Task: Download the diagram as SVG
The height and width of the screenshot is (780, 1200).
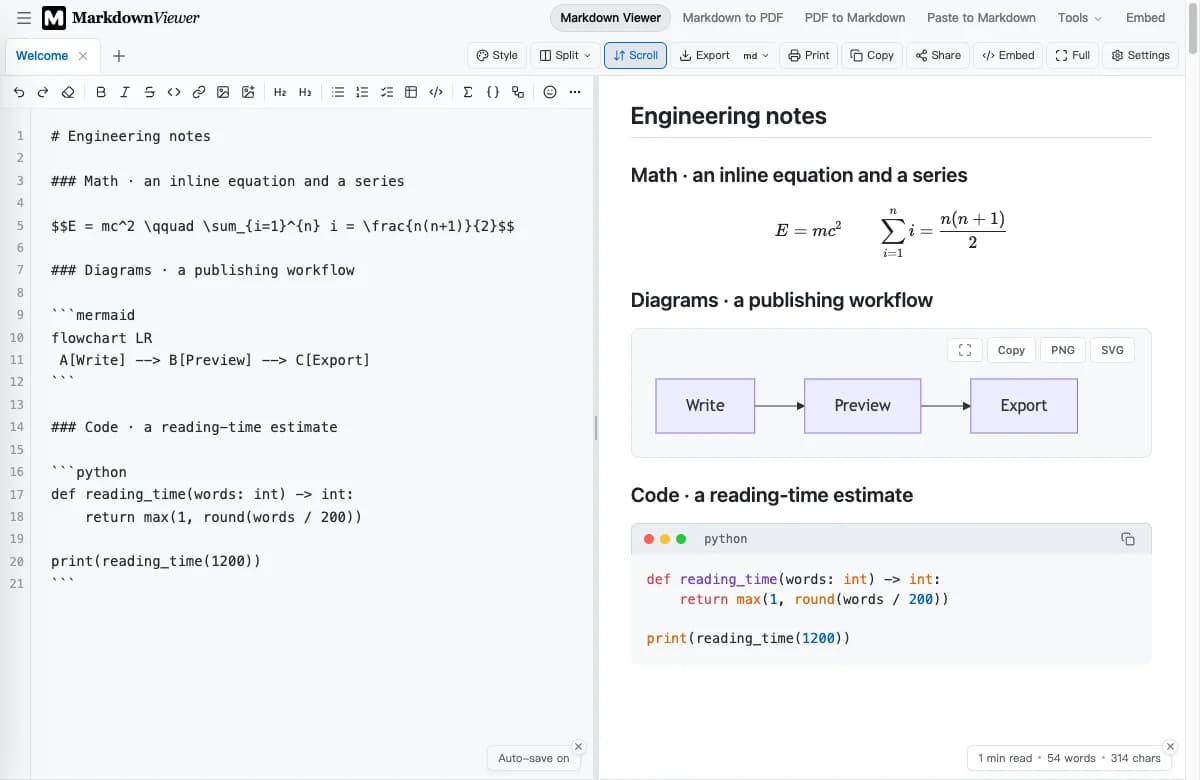Action: pos(1112,350)
